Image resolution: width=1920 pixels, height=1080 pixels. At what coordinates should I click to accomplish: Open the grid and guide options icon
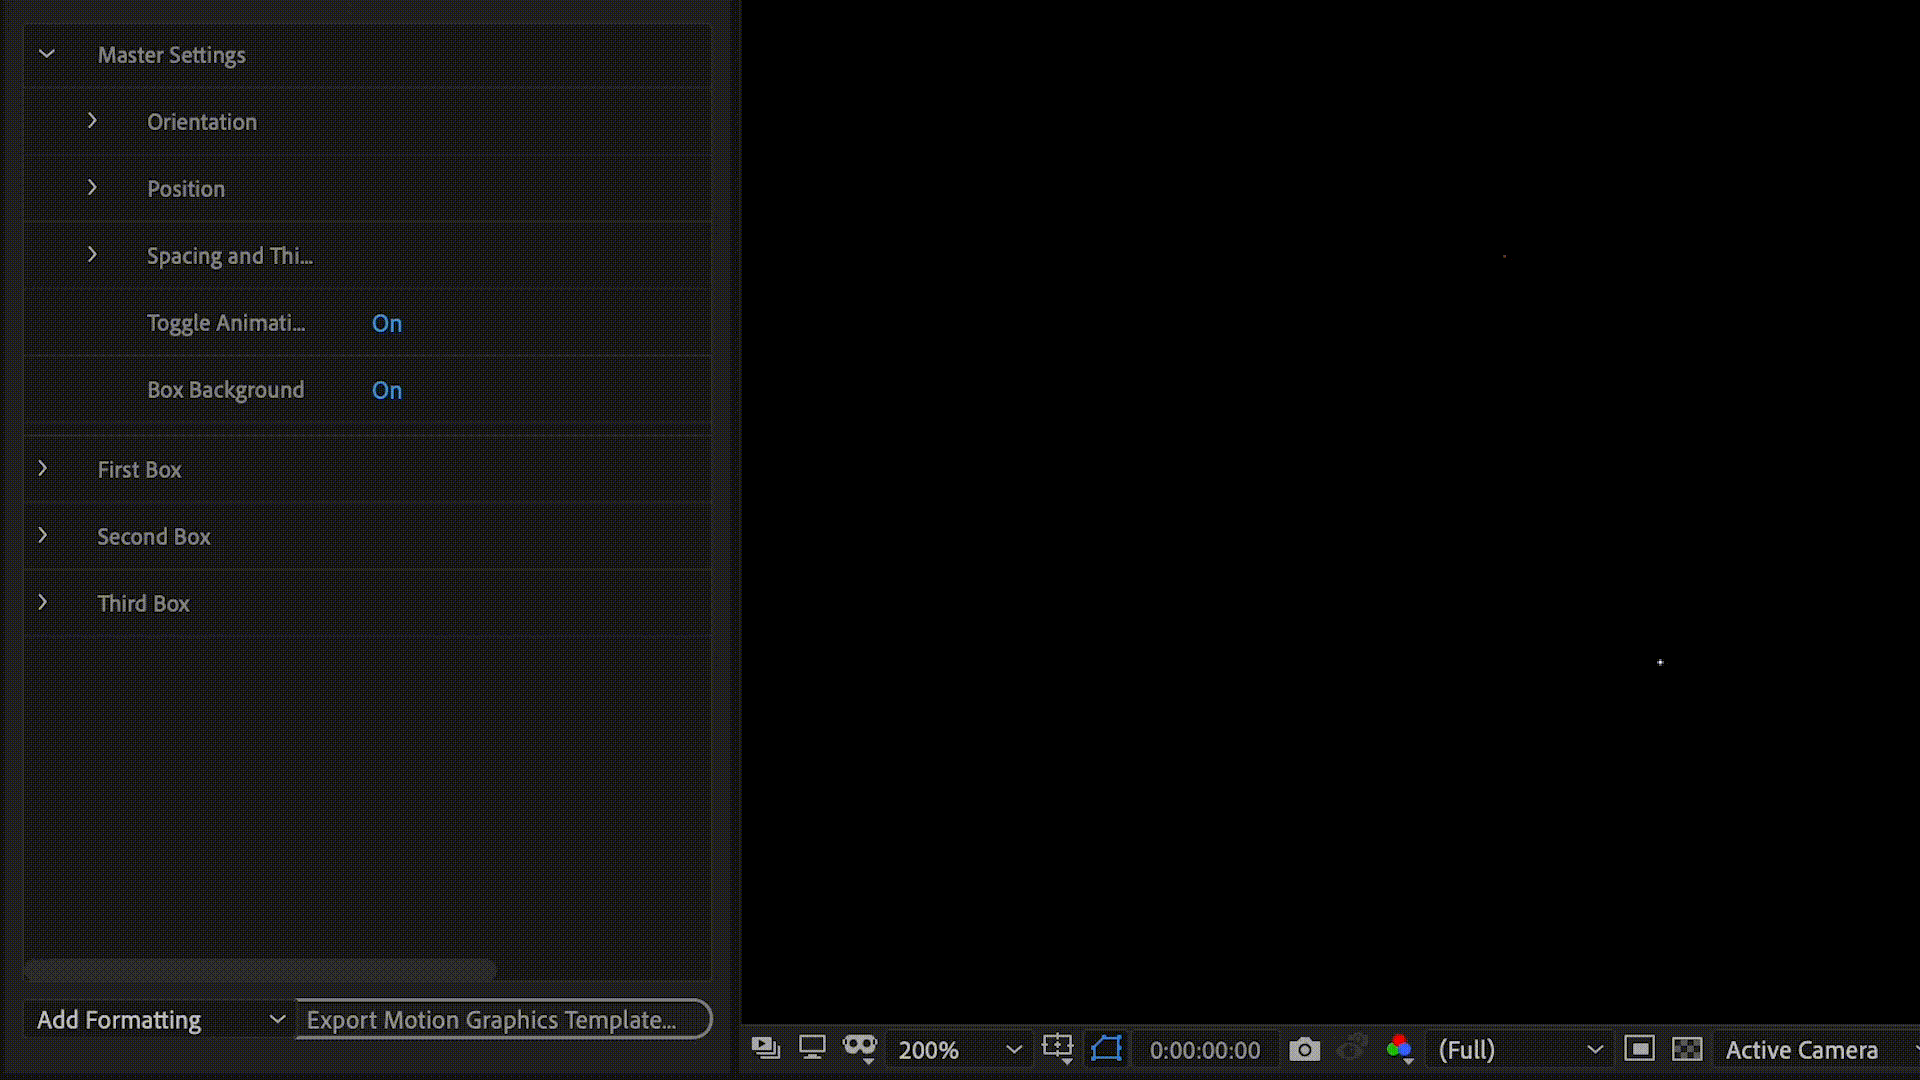tap(1057, 1048)
